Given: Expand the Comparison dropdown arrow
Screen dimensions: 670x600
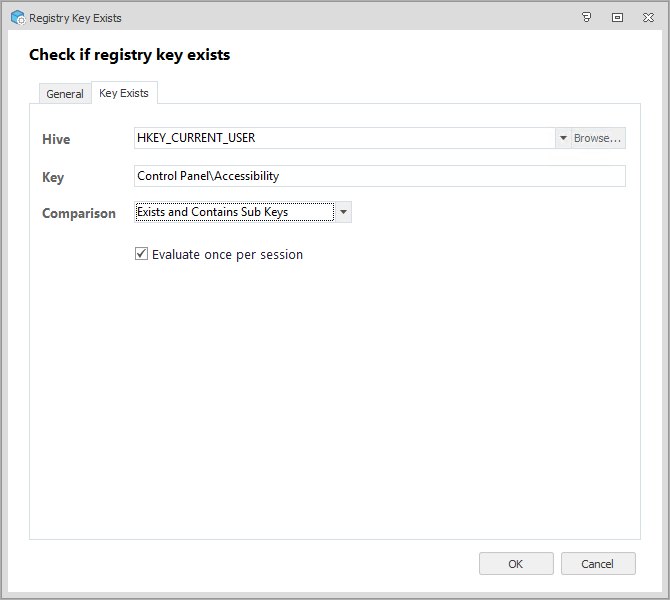Looking at the screenshot, I should coord(343,212).
